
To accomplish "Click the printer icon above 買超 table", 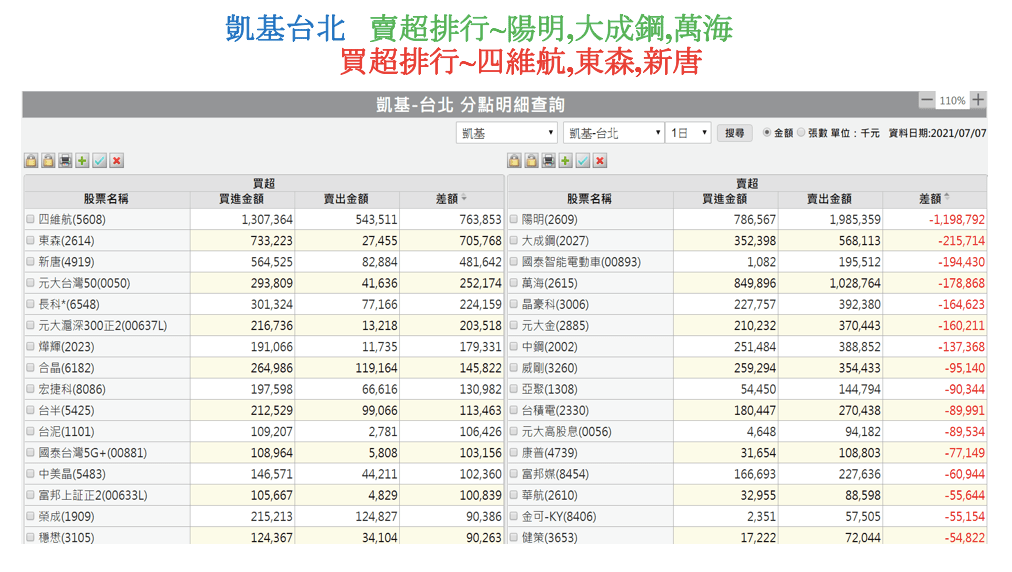I will (65, 160).
